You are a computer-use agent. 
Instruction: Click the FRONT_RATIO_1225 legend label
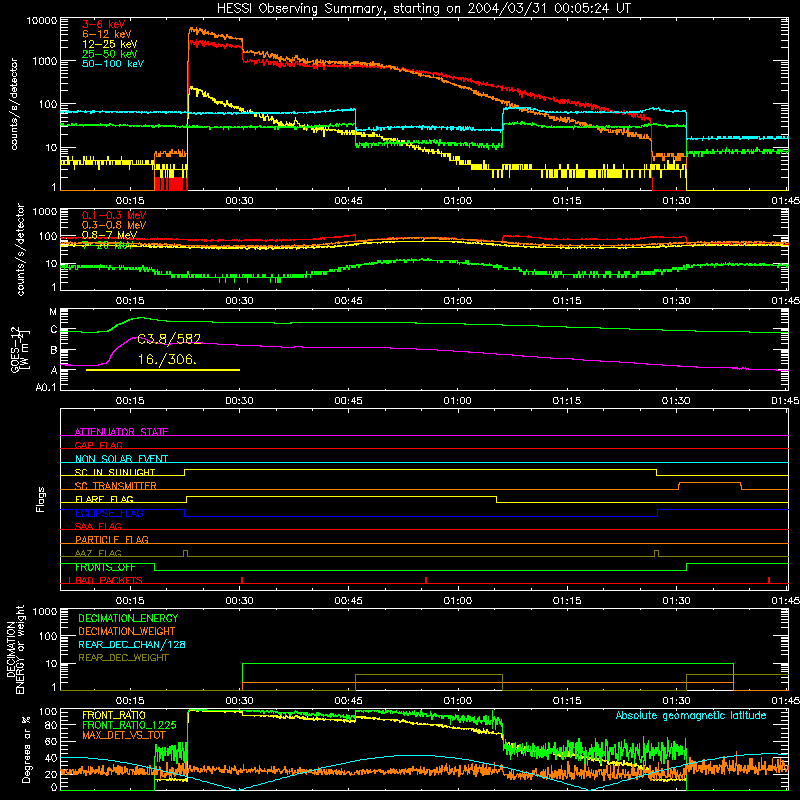(129, 725)
